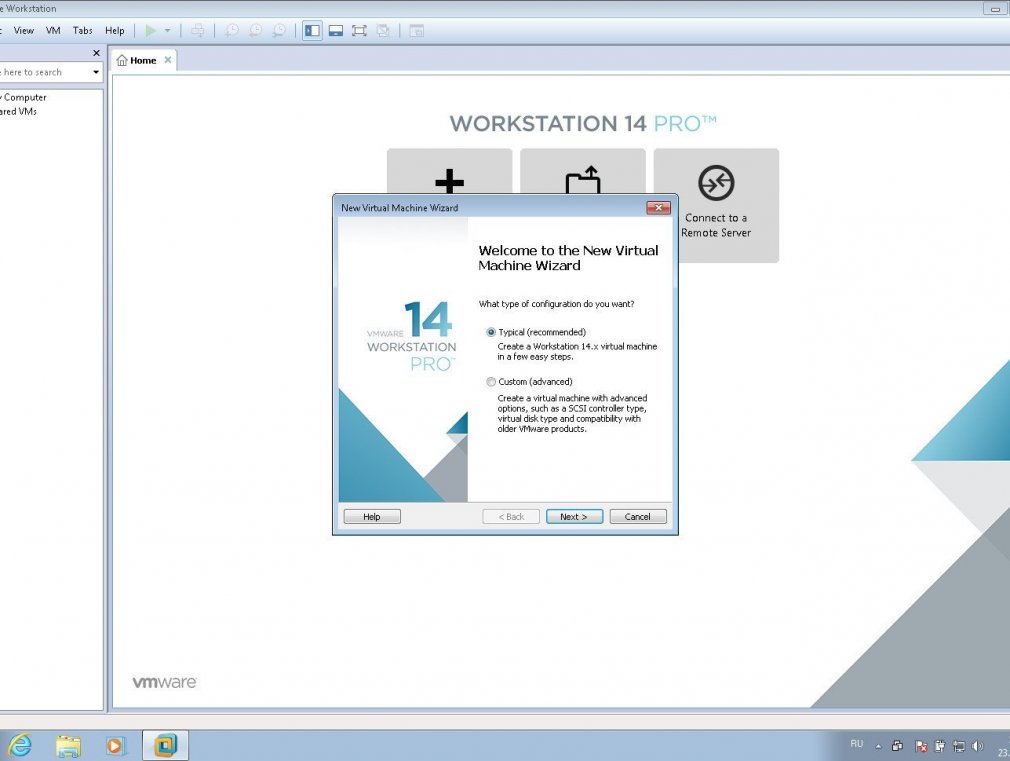
Task: Select Shared VMs in the library tree
Action: tap(19, 111)
